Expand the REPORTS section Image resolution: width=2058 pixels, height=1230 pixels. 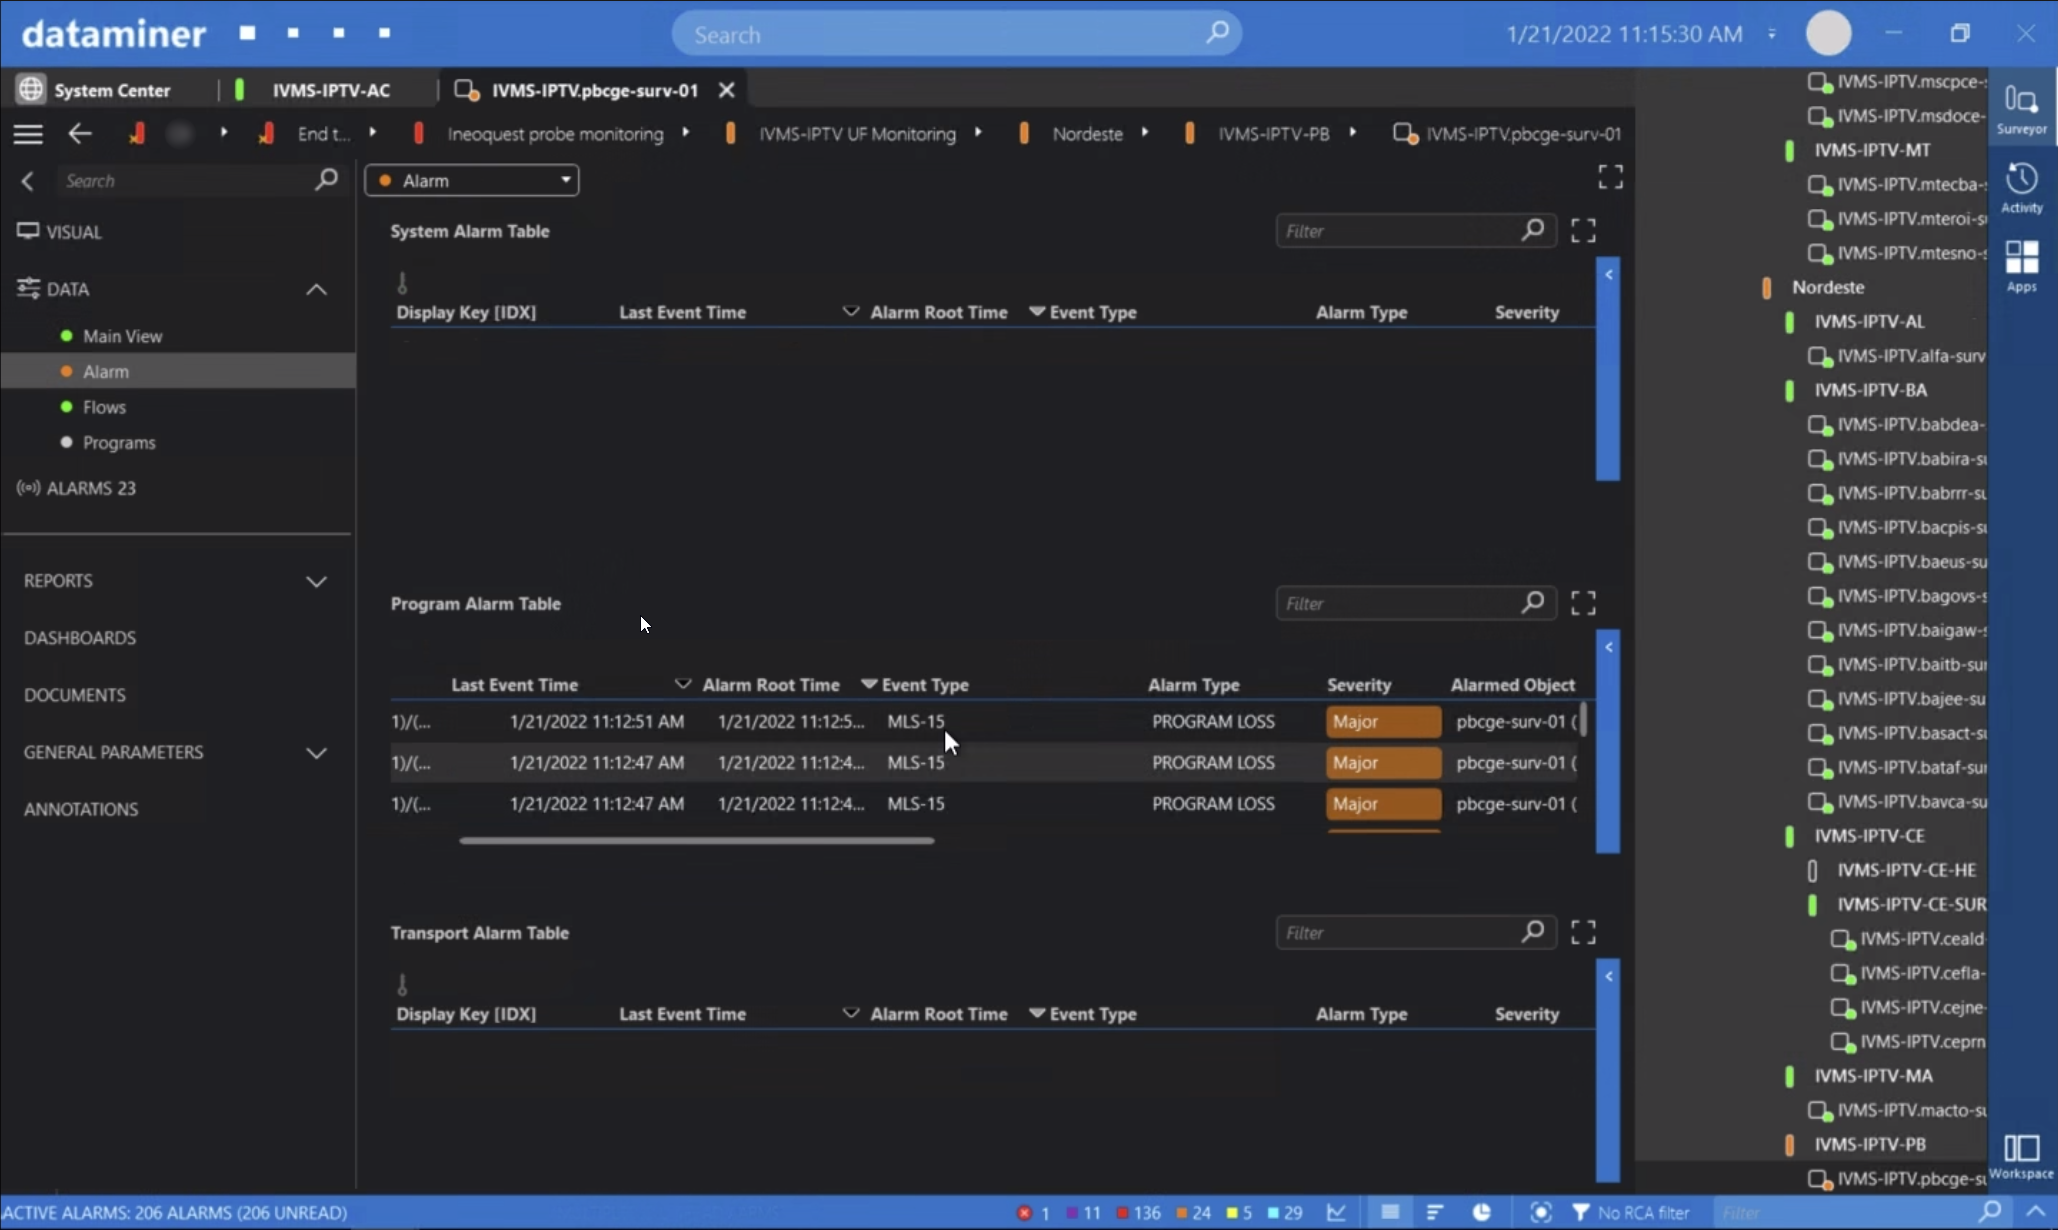pyautogui.click(x=316, y=581)
